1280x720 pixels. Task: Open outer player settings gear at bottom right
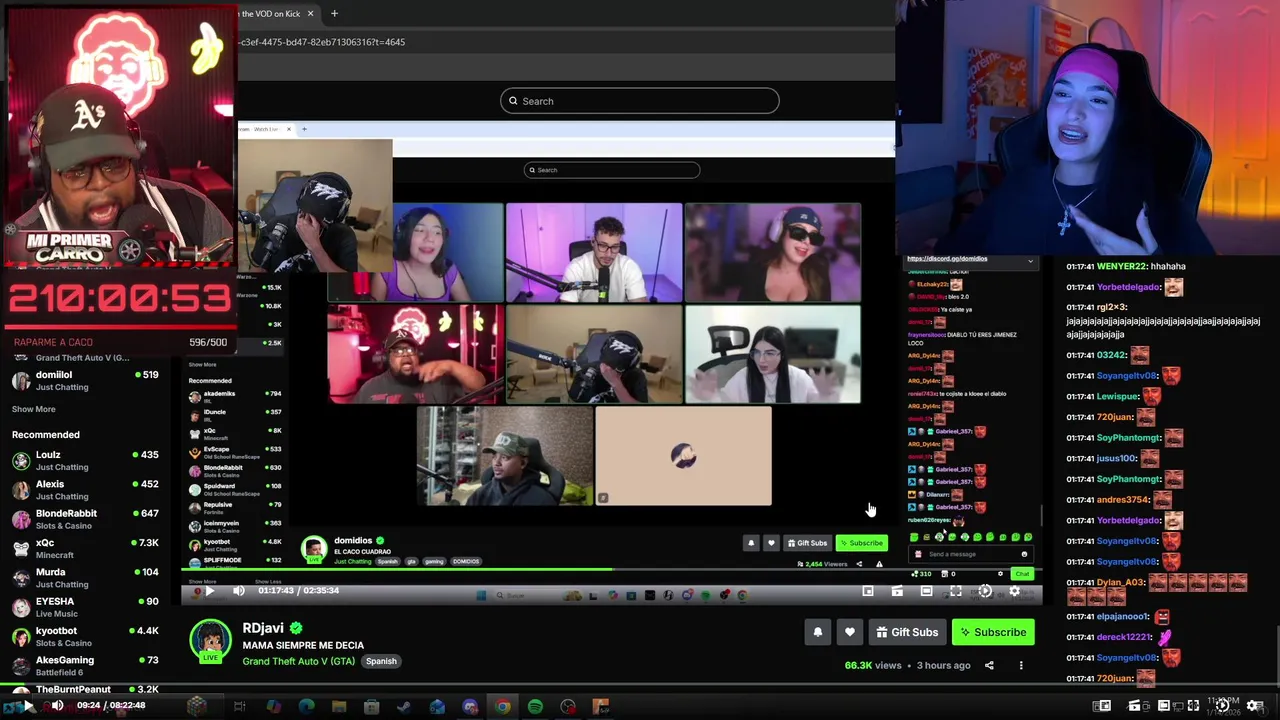(1254, 706)
